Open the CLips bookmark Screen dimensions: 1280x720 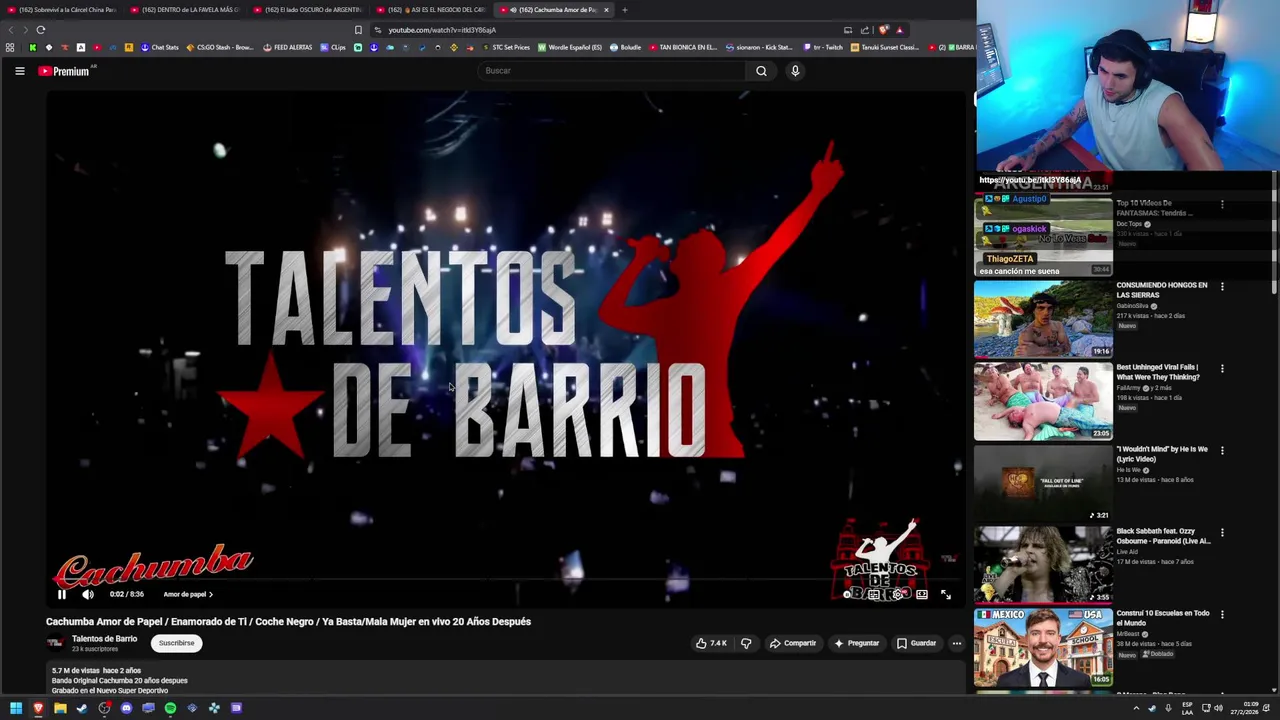pyautogui.click(x=333, y=47)
